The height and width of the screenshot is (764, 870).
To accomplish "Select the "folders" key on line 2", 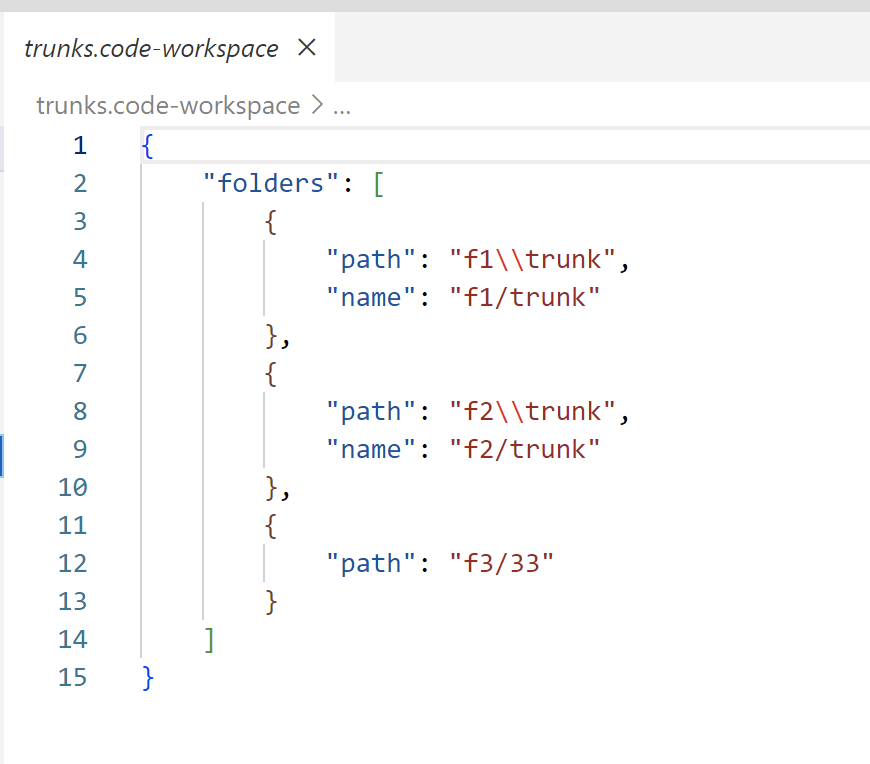I will pos(268,183).
